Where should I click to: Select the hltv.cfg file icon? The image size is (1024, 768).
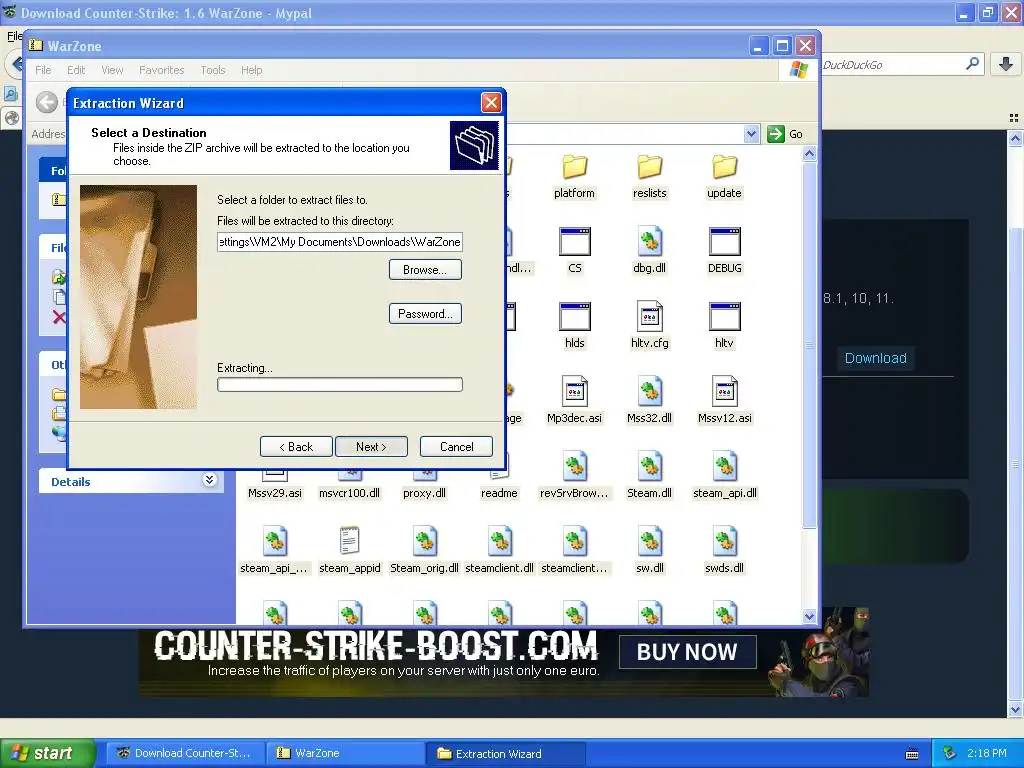pos(649,317)
